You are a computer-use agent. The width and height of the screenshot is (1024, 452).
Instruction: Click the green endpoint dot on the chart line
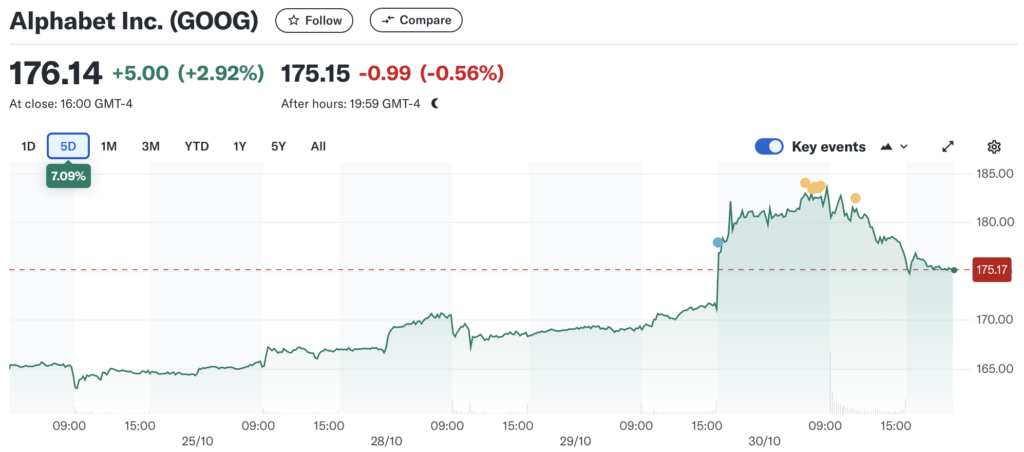[x=954, y=270]
